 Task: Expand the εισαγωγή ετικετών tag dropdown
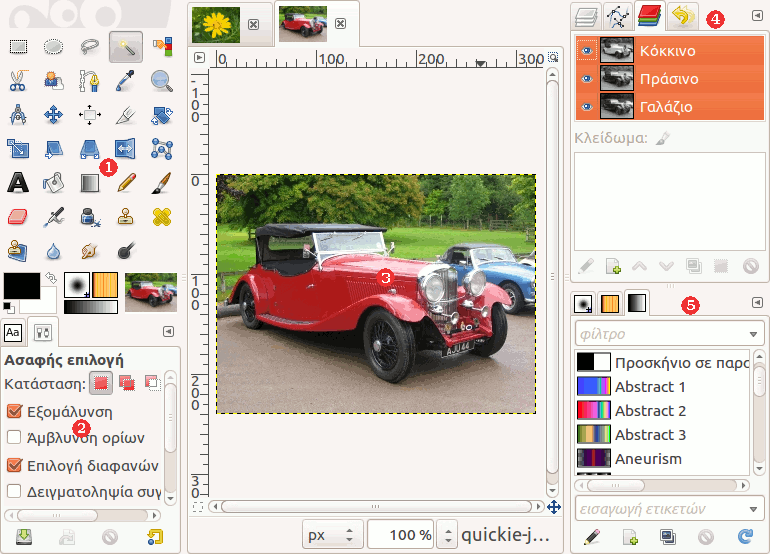754,508
